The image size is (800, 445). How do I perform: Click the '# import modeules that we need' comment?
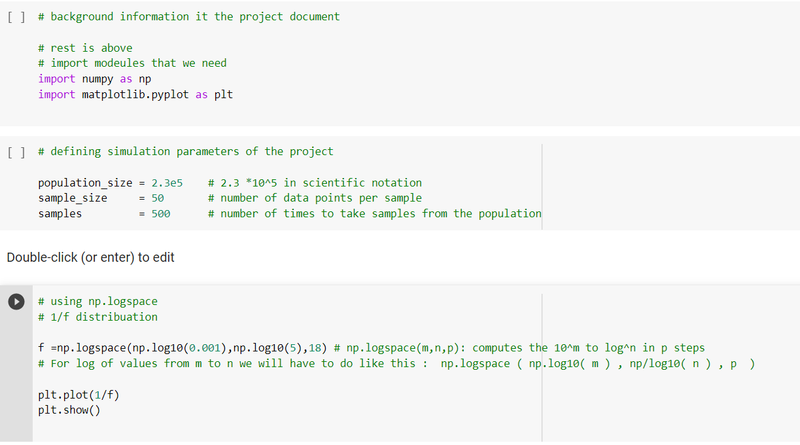tap(132, 63)
